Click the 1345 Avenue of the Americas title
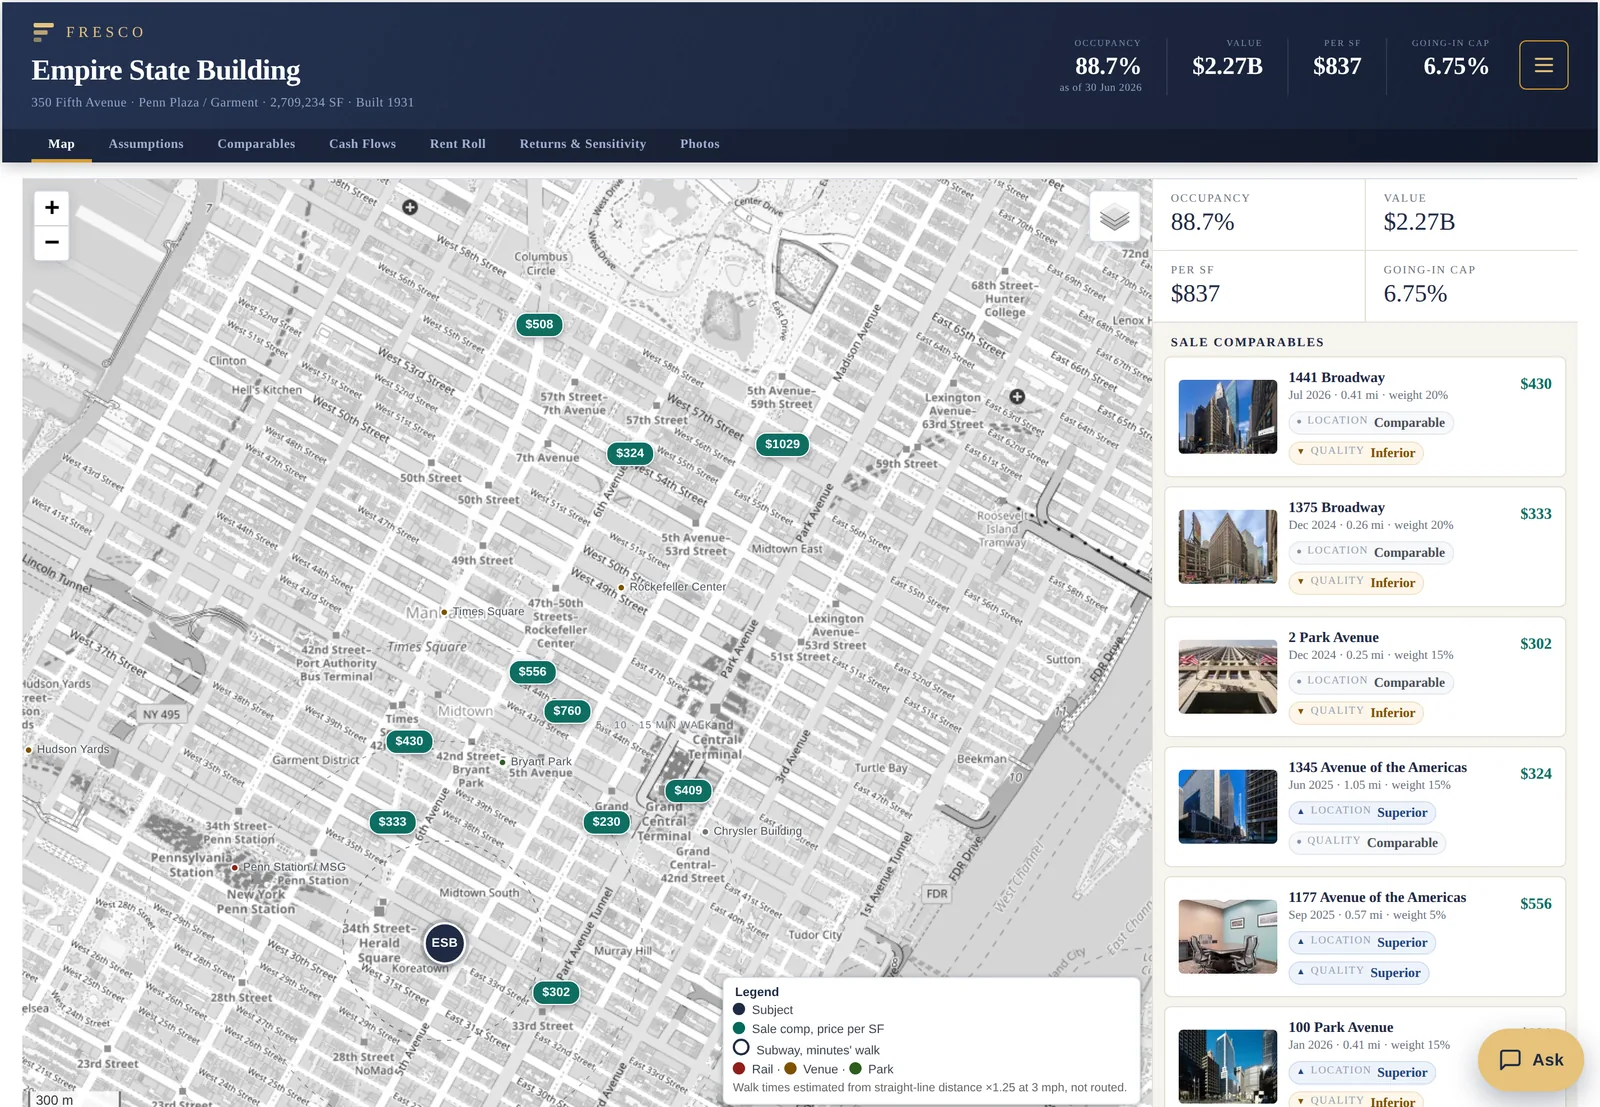The image size is (1600, 1107). click(x=1377, y=768)
